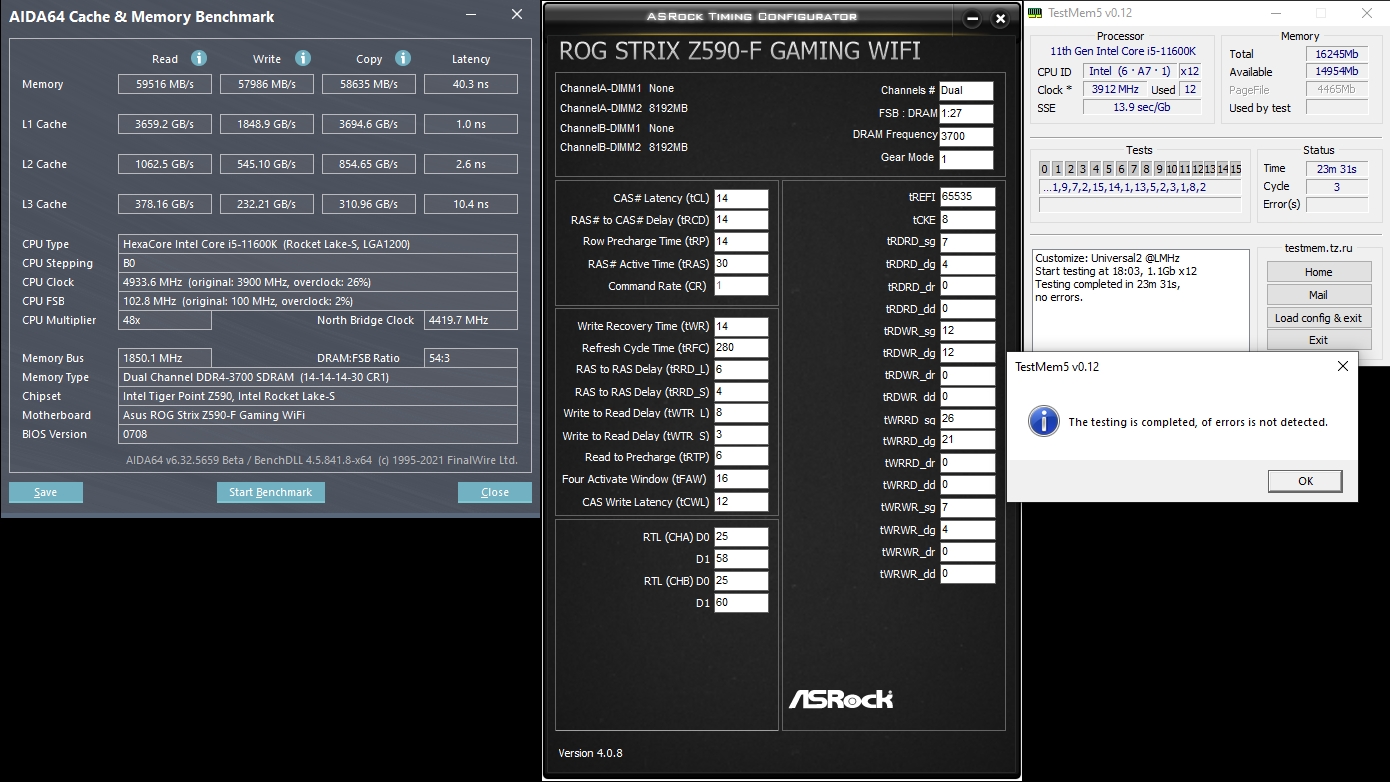Click the Row Precharge Time (tRP) field
Viewport: 1390px width, 782px height.
[x=741, y=242]
